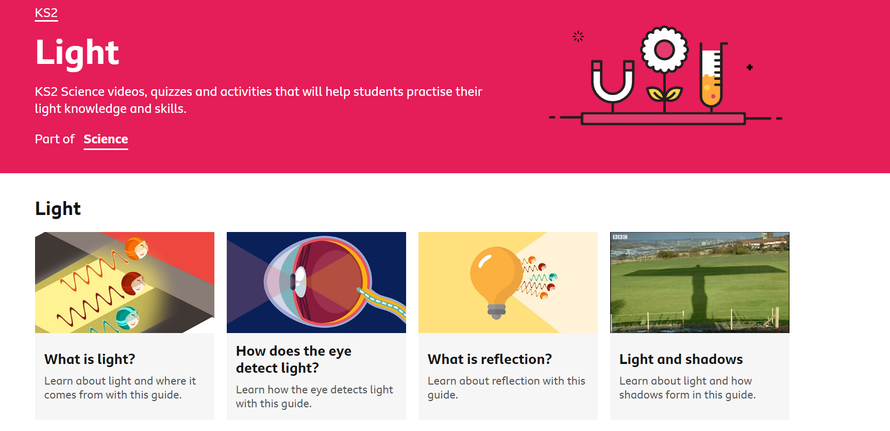The height and width of the screenshot is (431, 890).
Task: Open the eye diagram thumbnail
Action: pos(316,282)
